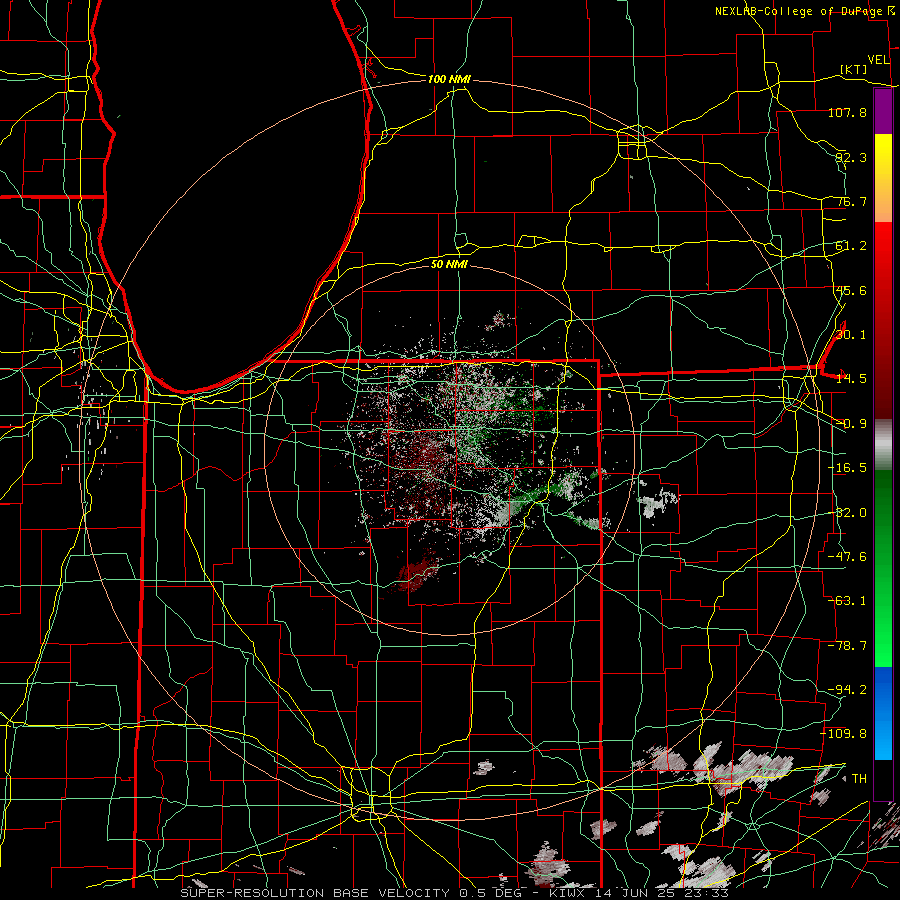The width and height of the screenshot is (900, 900).
Task: Select the -32.0 legend value
Action: click(847, 513)
